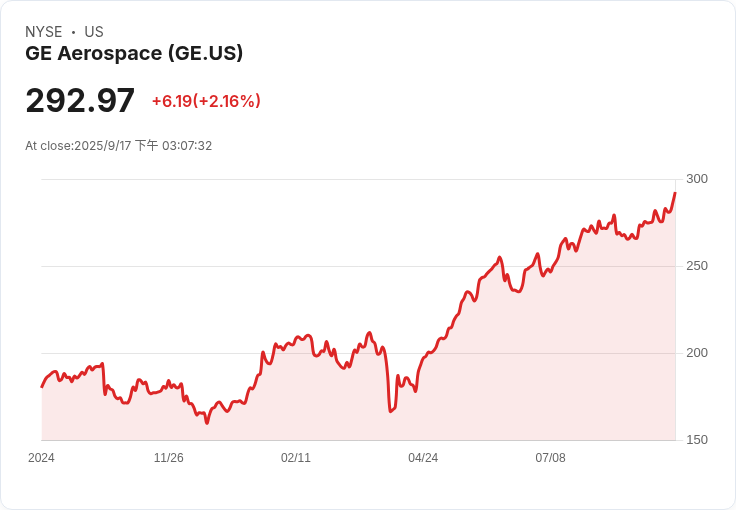Click the 04/24 x-axis date label
This screenshot has width=736, height=510.
pos(423,458)
